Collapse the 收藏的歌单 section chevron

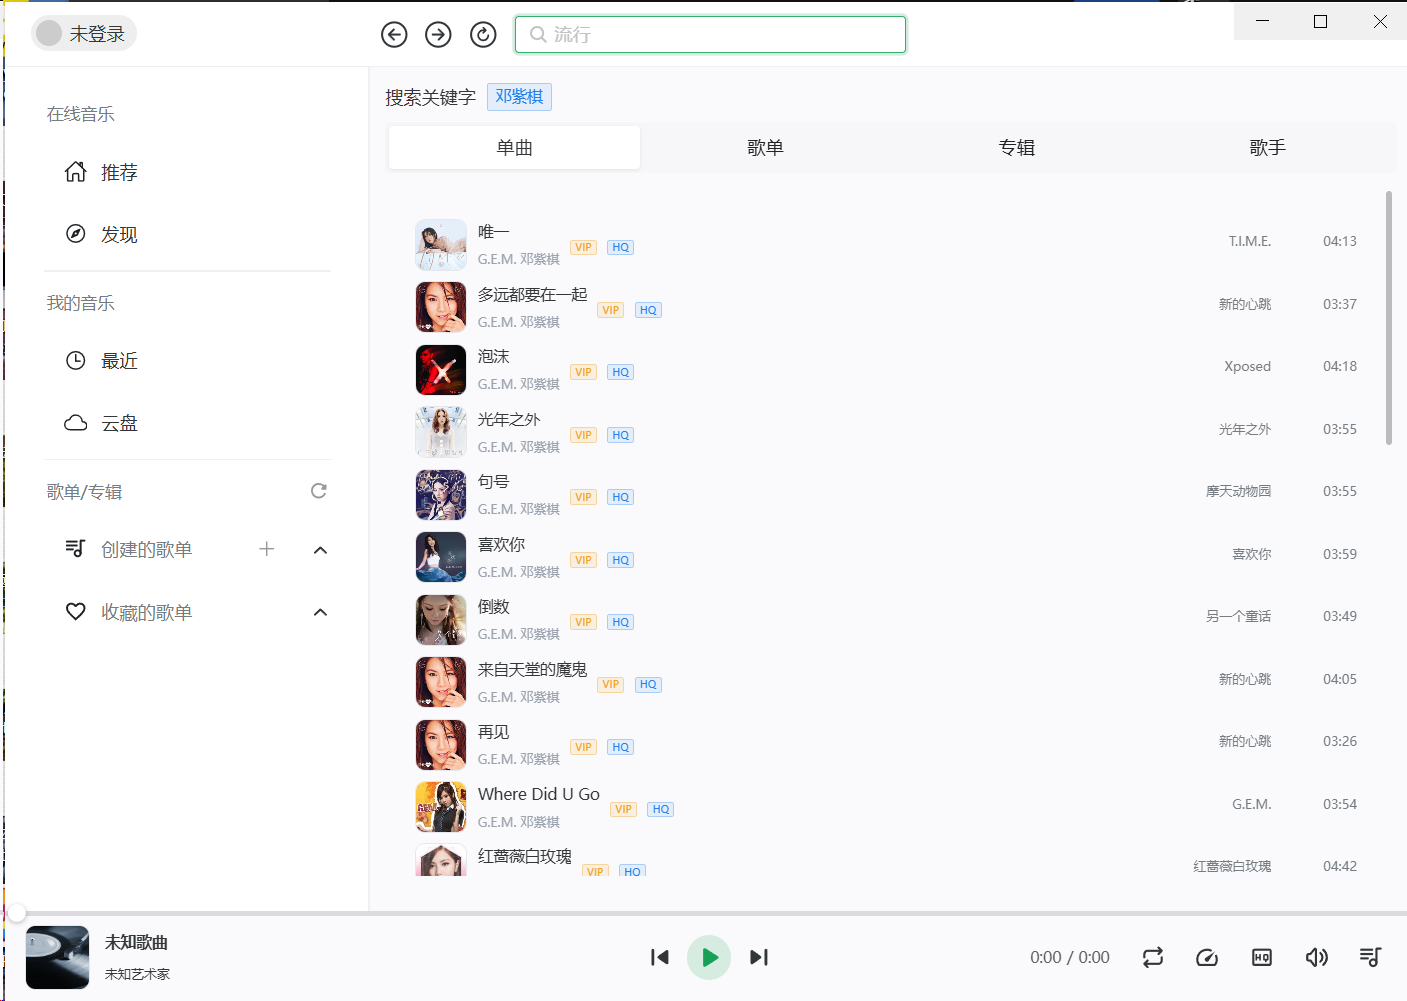(320, 611)
